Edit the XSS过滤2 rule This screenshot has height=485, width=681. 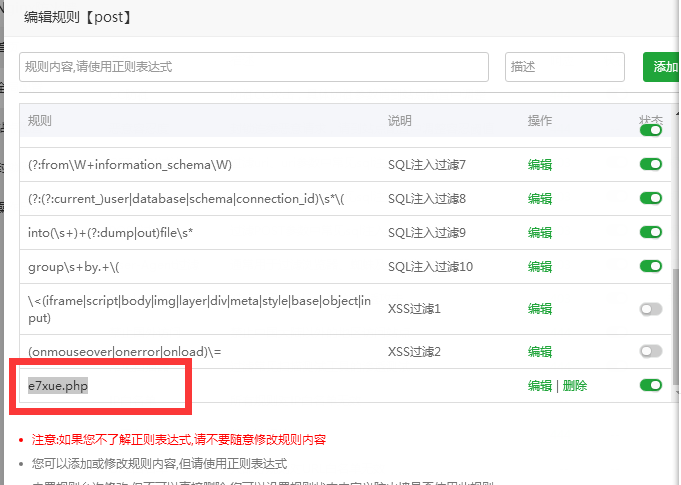tap(540, 351)
